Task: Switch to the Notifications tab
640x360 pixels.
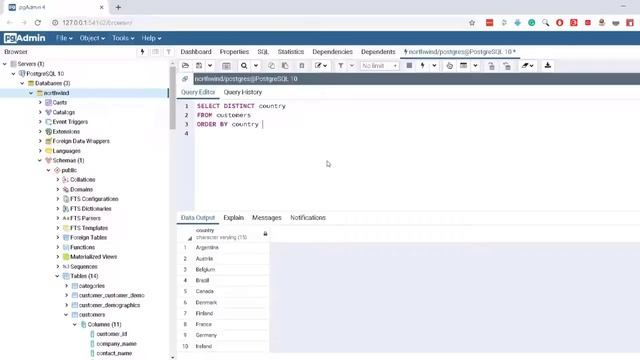Action: [308, 218]
